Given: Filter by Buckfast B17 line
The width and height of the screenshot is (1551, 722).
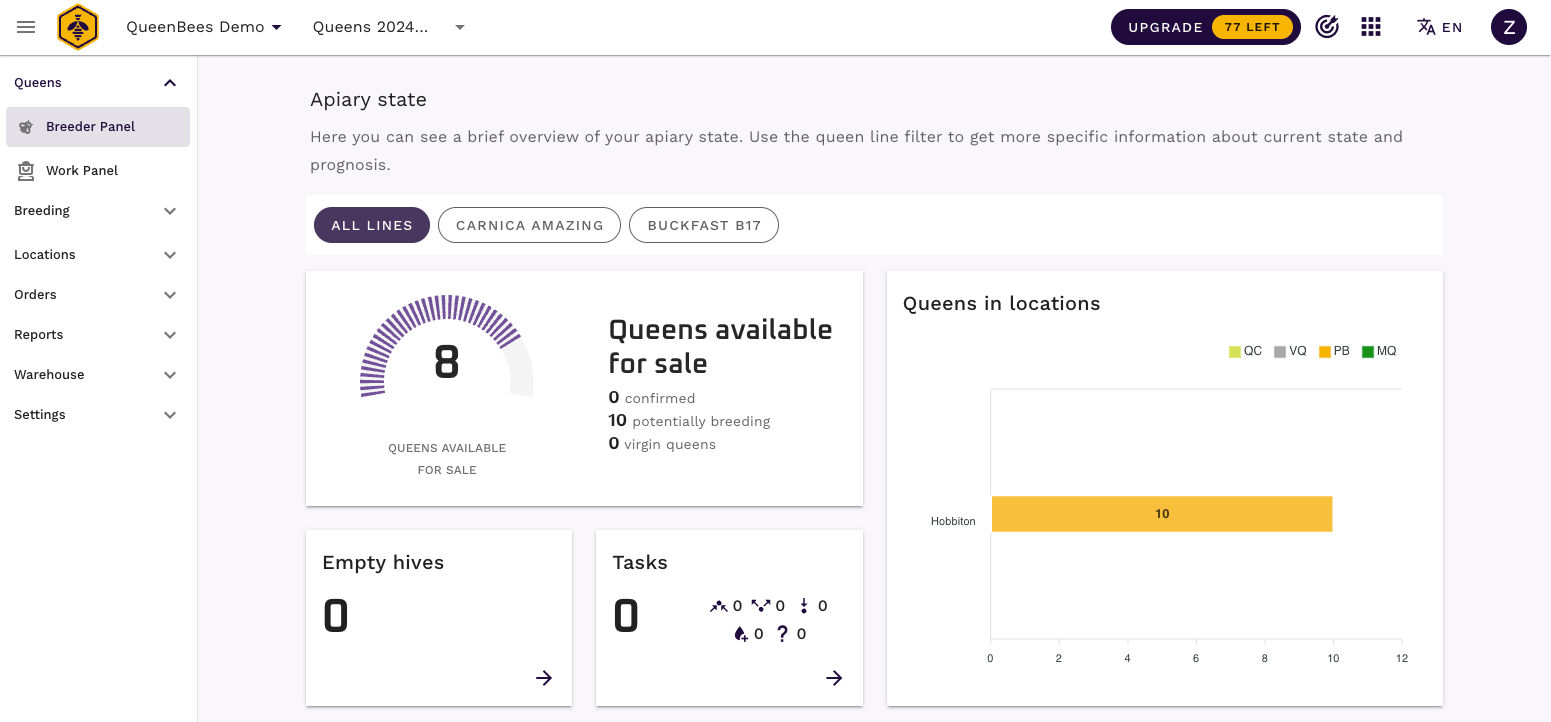Looking at the screenshot, I should 703,225.
